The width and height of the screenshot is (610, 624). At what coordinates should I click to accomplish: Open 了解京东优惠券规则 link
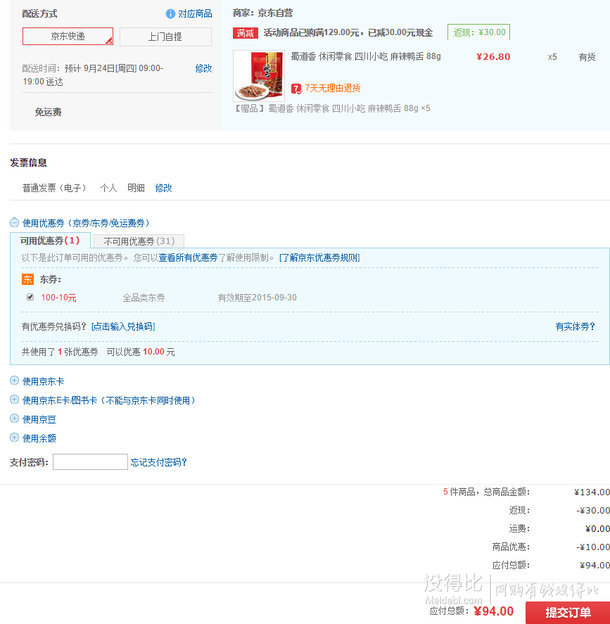(320, 257)
